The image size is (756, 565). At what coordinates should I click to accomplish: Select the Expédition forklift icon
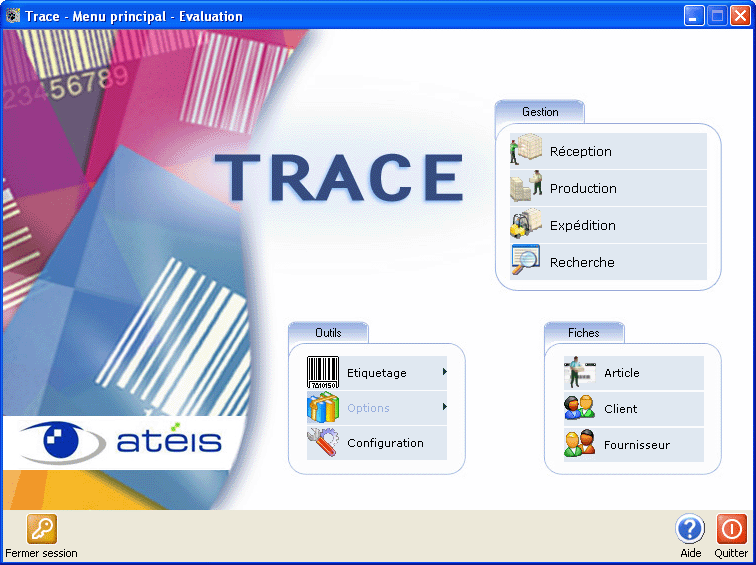pos(526,225)
